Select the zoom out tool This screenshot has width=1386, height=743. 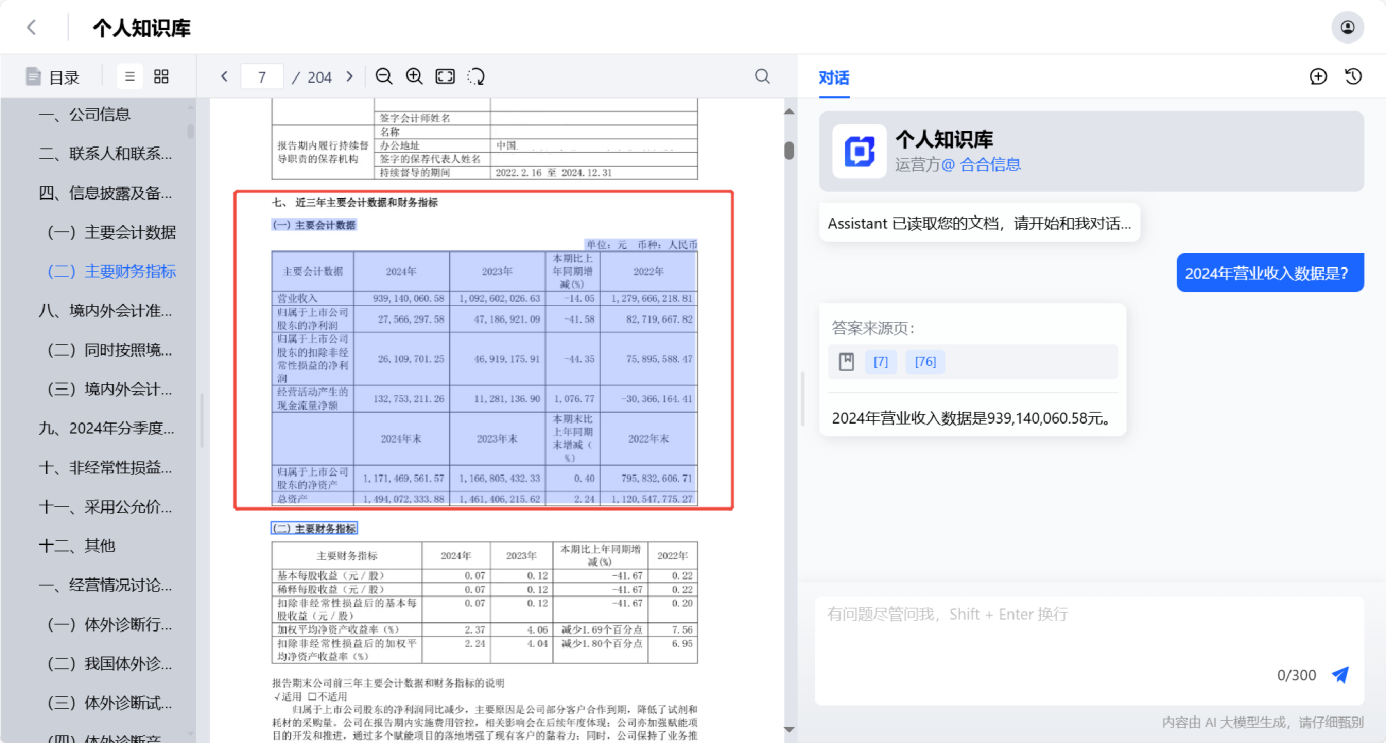[384, 76]
